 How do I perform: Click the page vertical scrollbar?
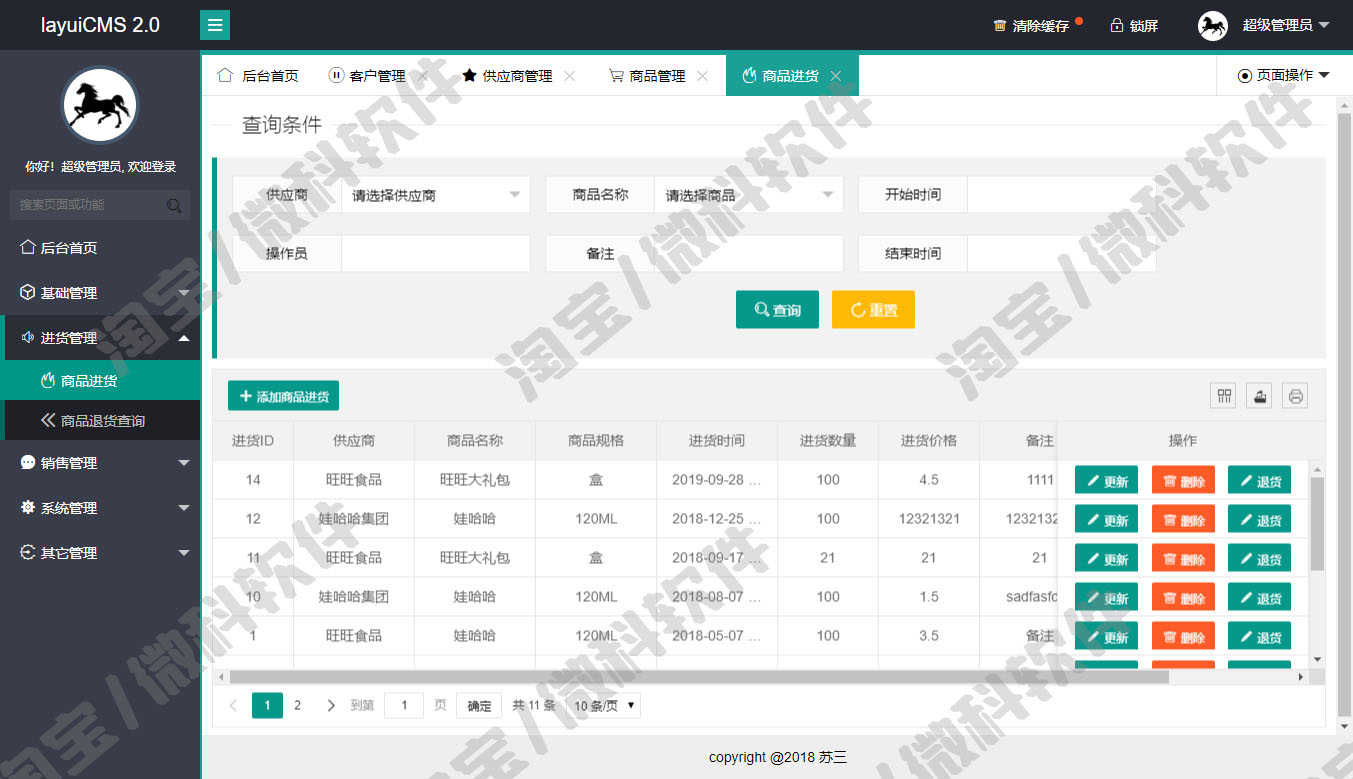click(x=1344, y=415)
